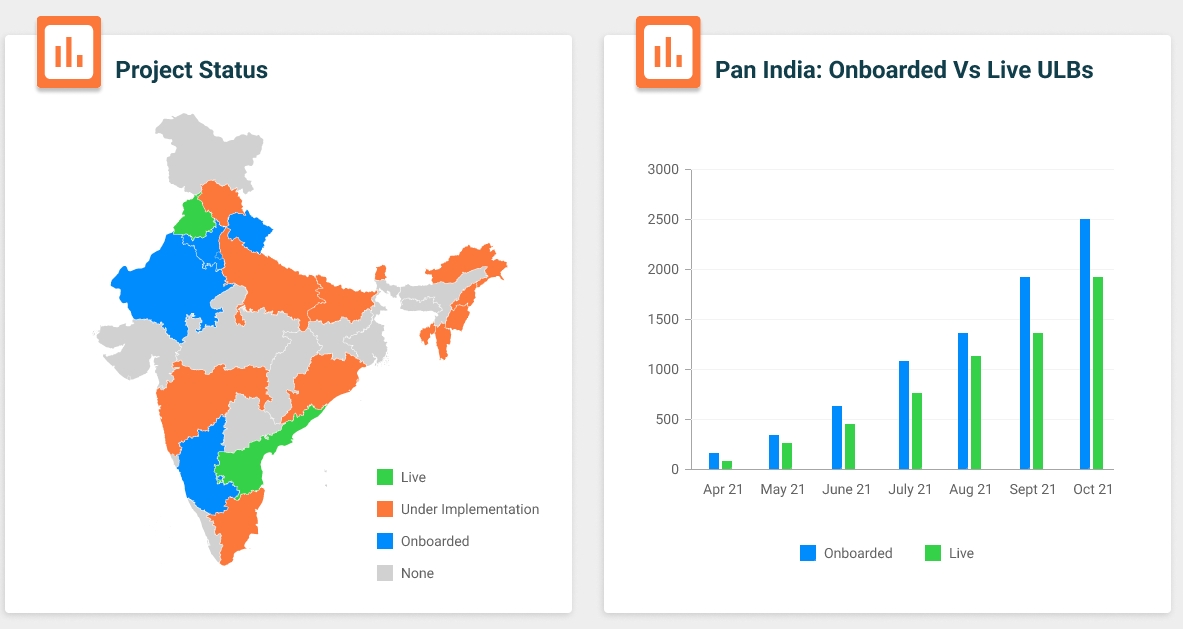Click the blue Onboarded swatch in the map legend
This screenshot has width=1183, height=629.
click(385, 541)
